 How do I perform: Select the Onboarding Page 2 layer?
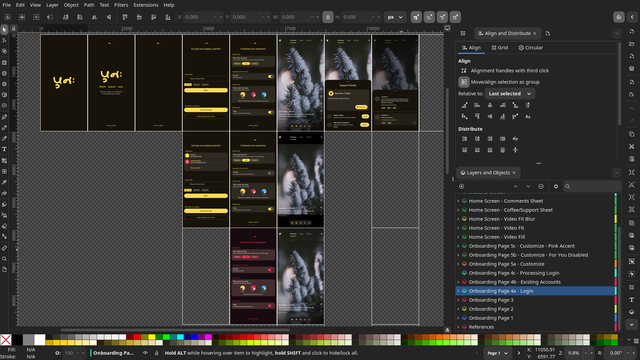536,309
